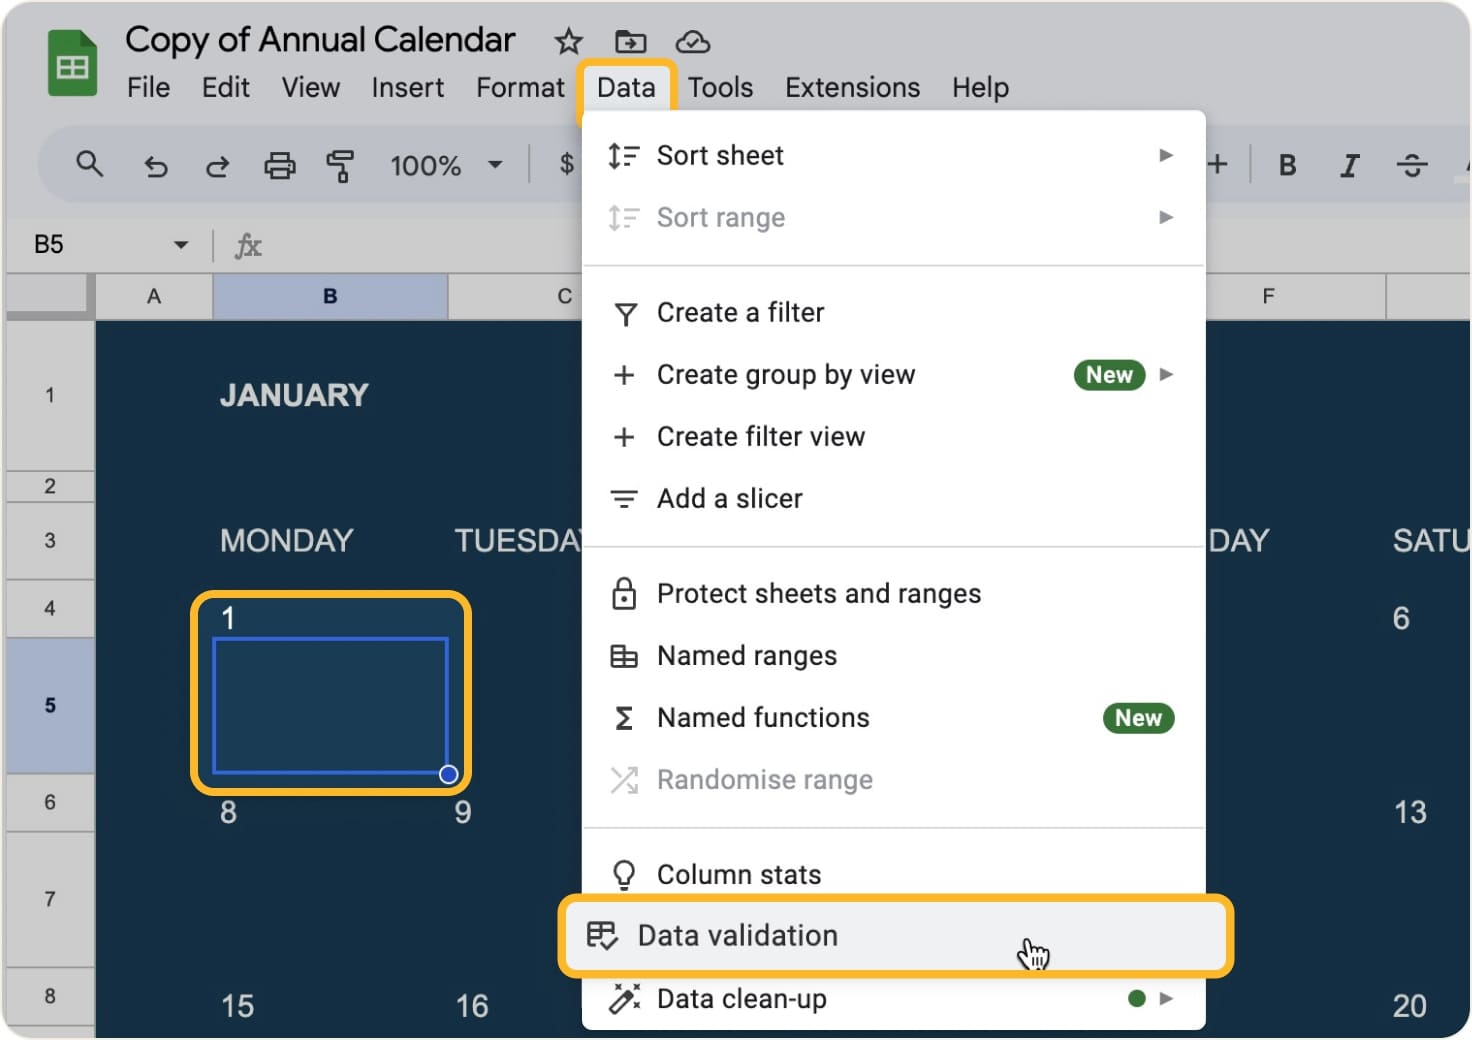
Task: Open the search icon in the toolbar
Action: (89, 166)
